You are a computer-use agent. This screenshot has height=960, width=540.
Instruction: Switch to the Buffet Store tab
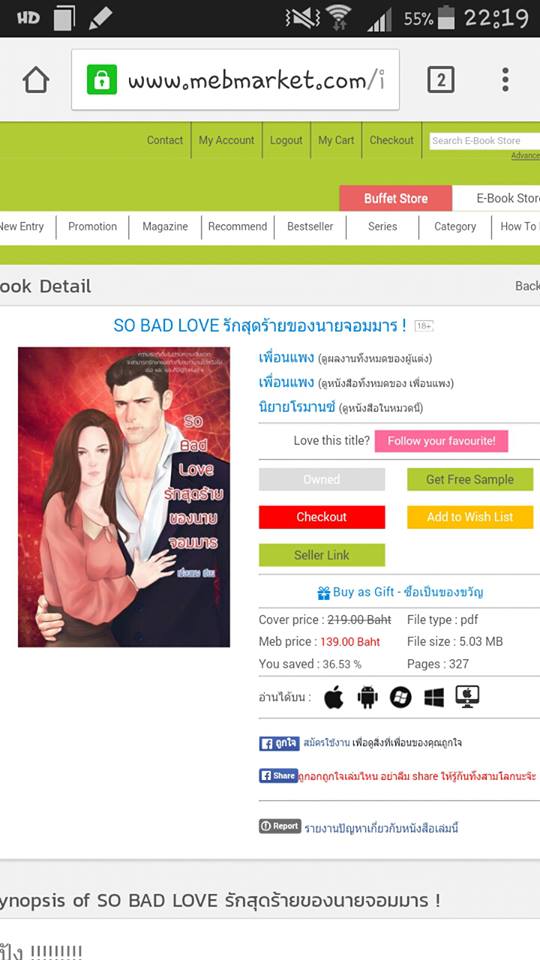point(396,198)
